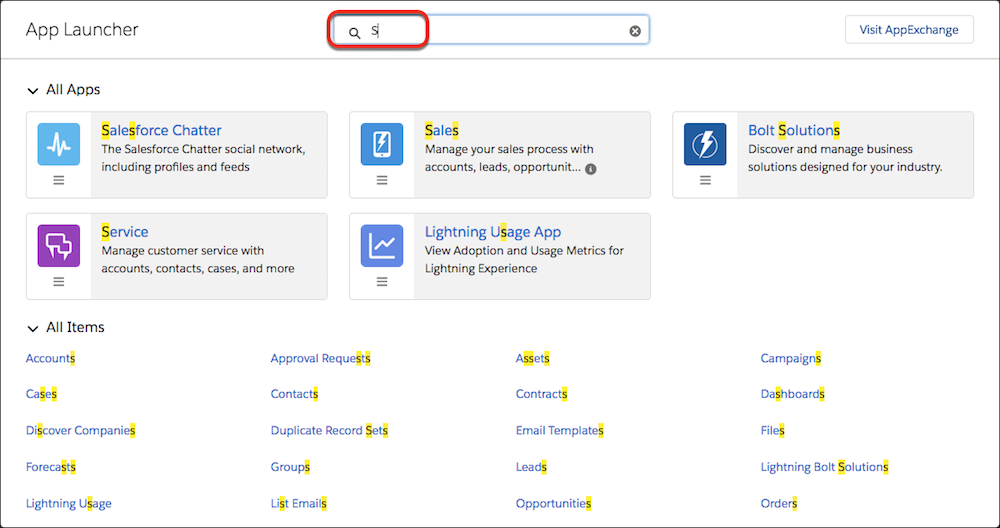This screenshot has height=528, width=1000.
Task: Open Files item
Action: click(x=772, y=430)
